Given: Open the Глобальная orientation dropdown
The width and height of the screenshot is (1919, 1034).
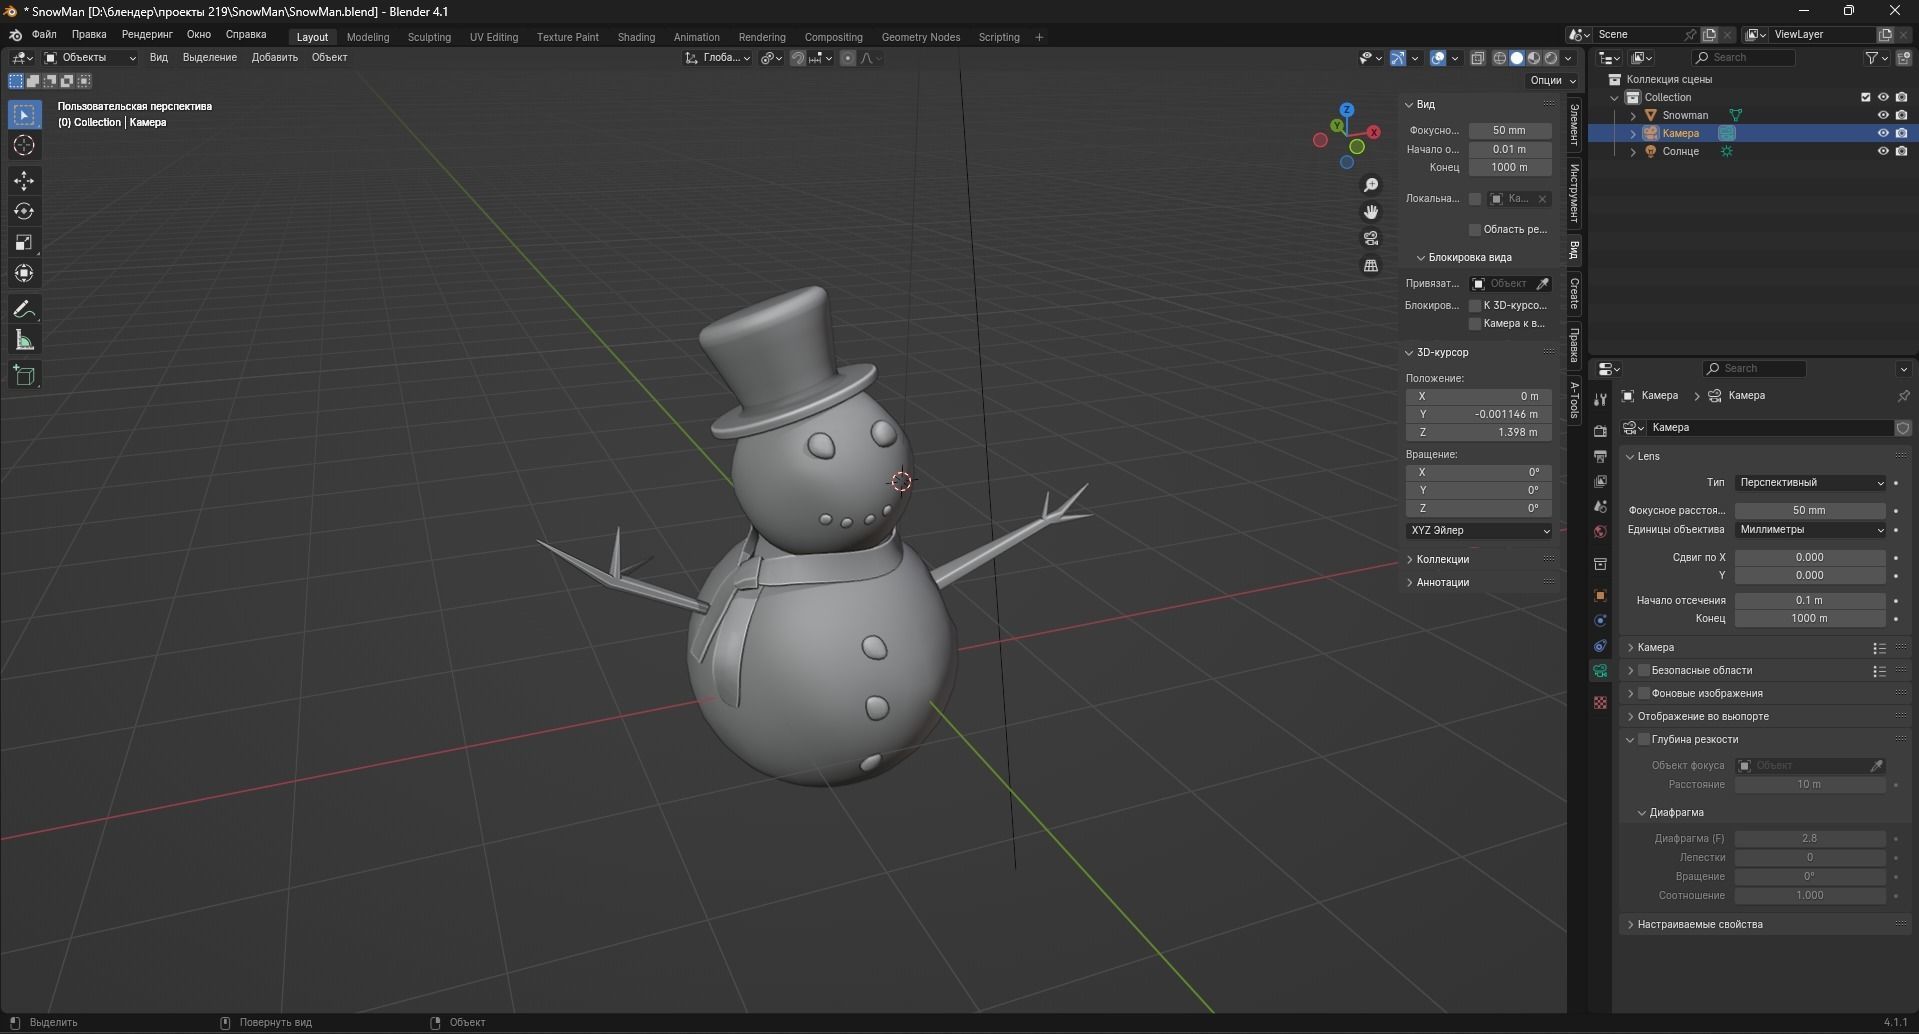Looking at the screenshot, I should click(718, 58).
